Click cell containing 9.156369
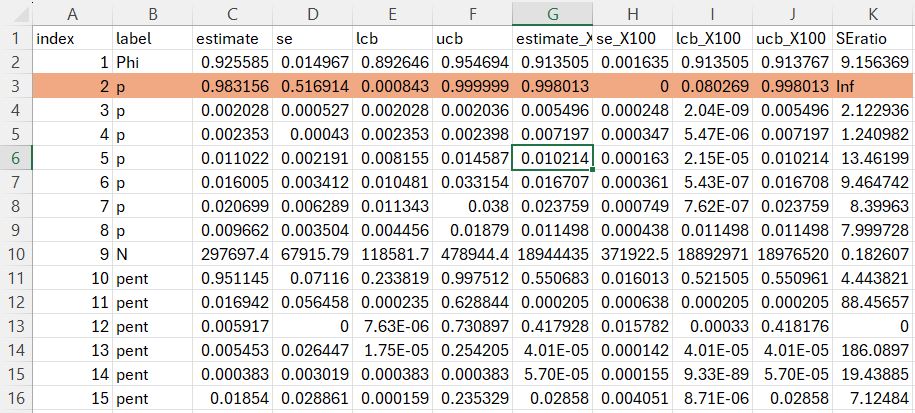Image resolution: width=915 pixels, height=413 pixels. coord(874,62)
